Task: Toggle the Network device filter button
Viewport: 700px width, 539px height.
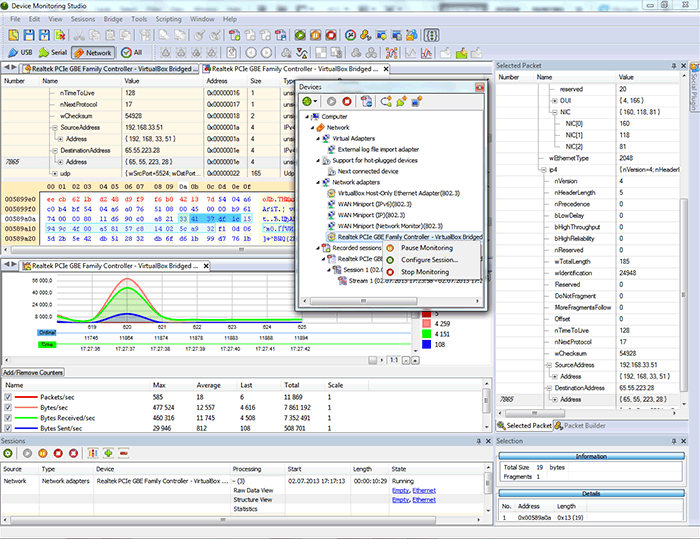Action: [93, 53]
